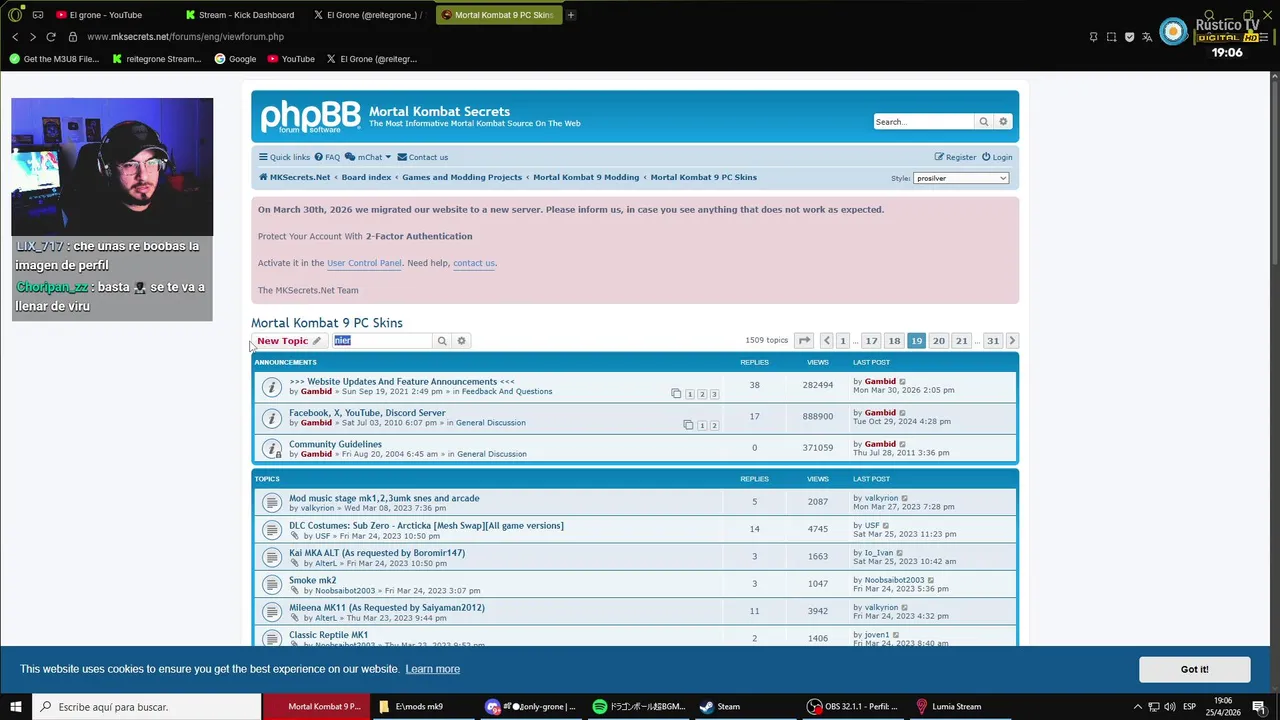This screenshot has height=720, width=1280.
Task: Click the snapshot icon in the browser address bar
Action: point(1111,37)
